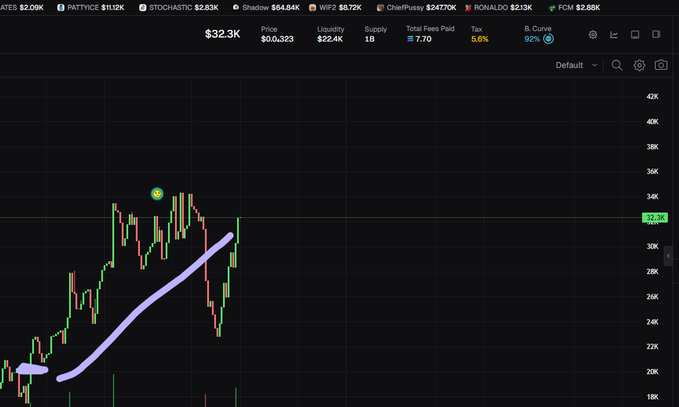Screen dimensions: 679x407
Task: Toggle the right side panel layout icon
Action: point(656,34)
